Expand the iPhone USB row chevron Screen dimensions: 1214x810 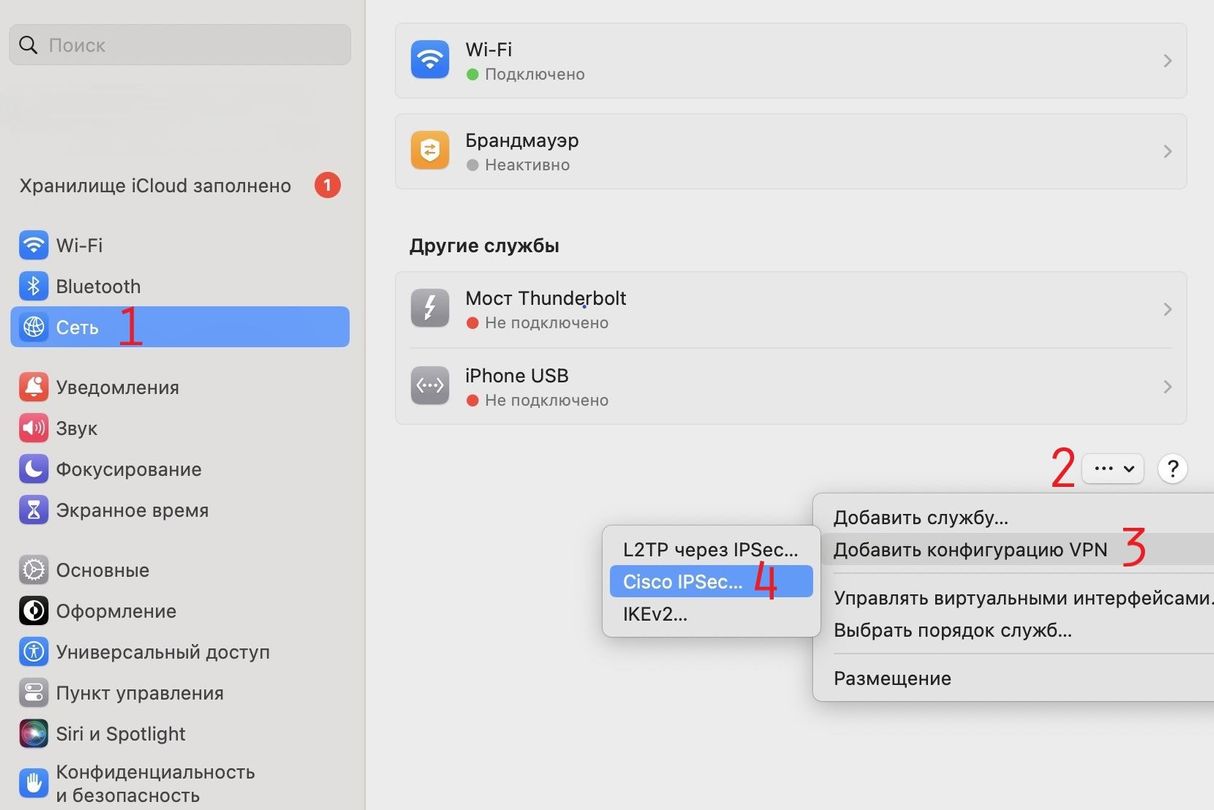(1167, 387)
